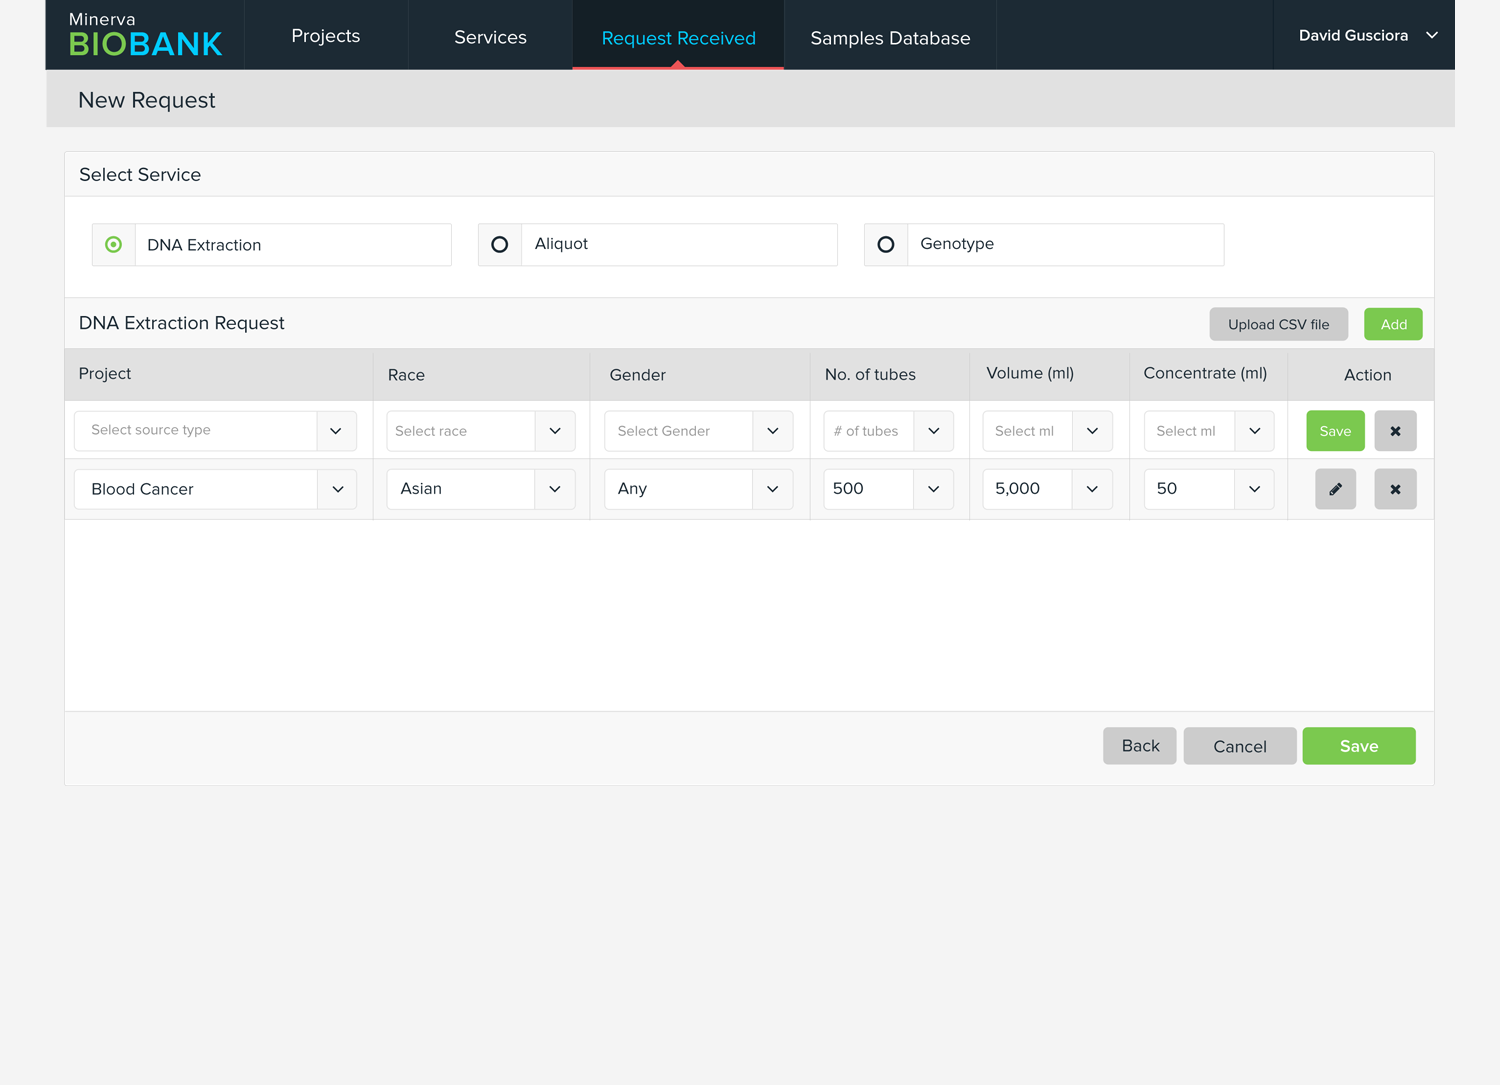Viewport: 1500px width, 1085px height.
Task: Click the Cancel button at bottom
Action: click(x=1239, y=746)
